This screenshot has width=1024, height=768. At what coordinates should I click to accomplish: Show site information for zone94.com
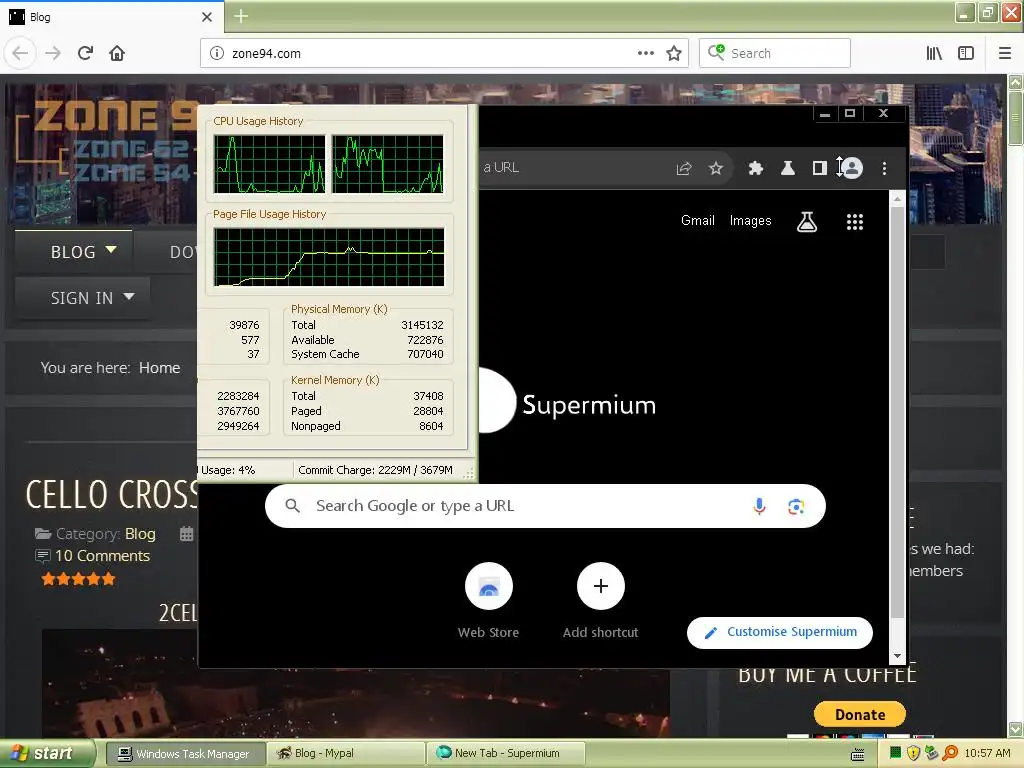click(217, 54)
